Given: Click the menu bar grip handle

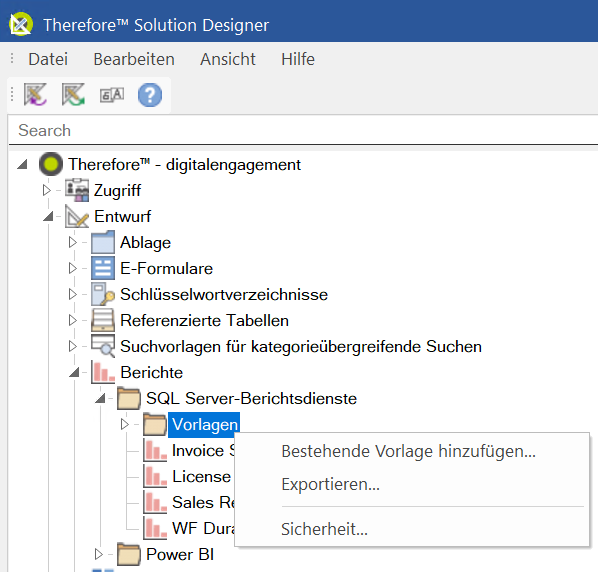Looking at the screenshot, I should tap(12, 58).
